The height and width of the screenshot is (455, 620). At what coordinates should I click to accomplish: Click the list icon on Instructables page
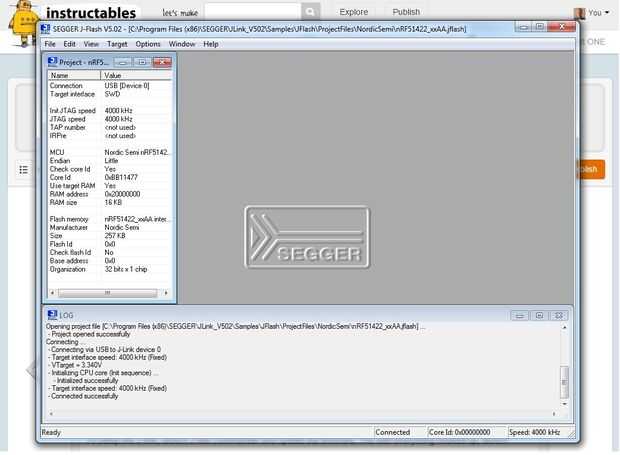click(24, 170)
